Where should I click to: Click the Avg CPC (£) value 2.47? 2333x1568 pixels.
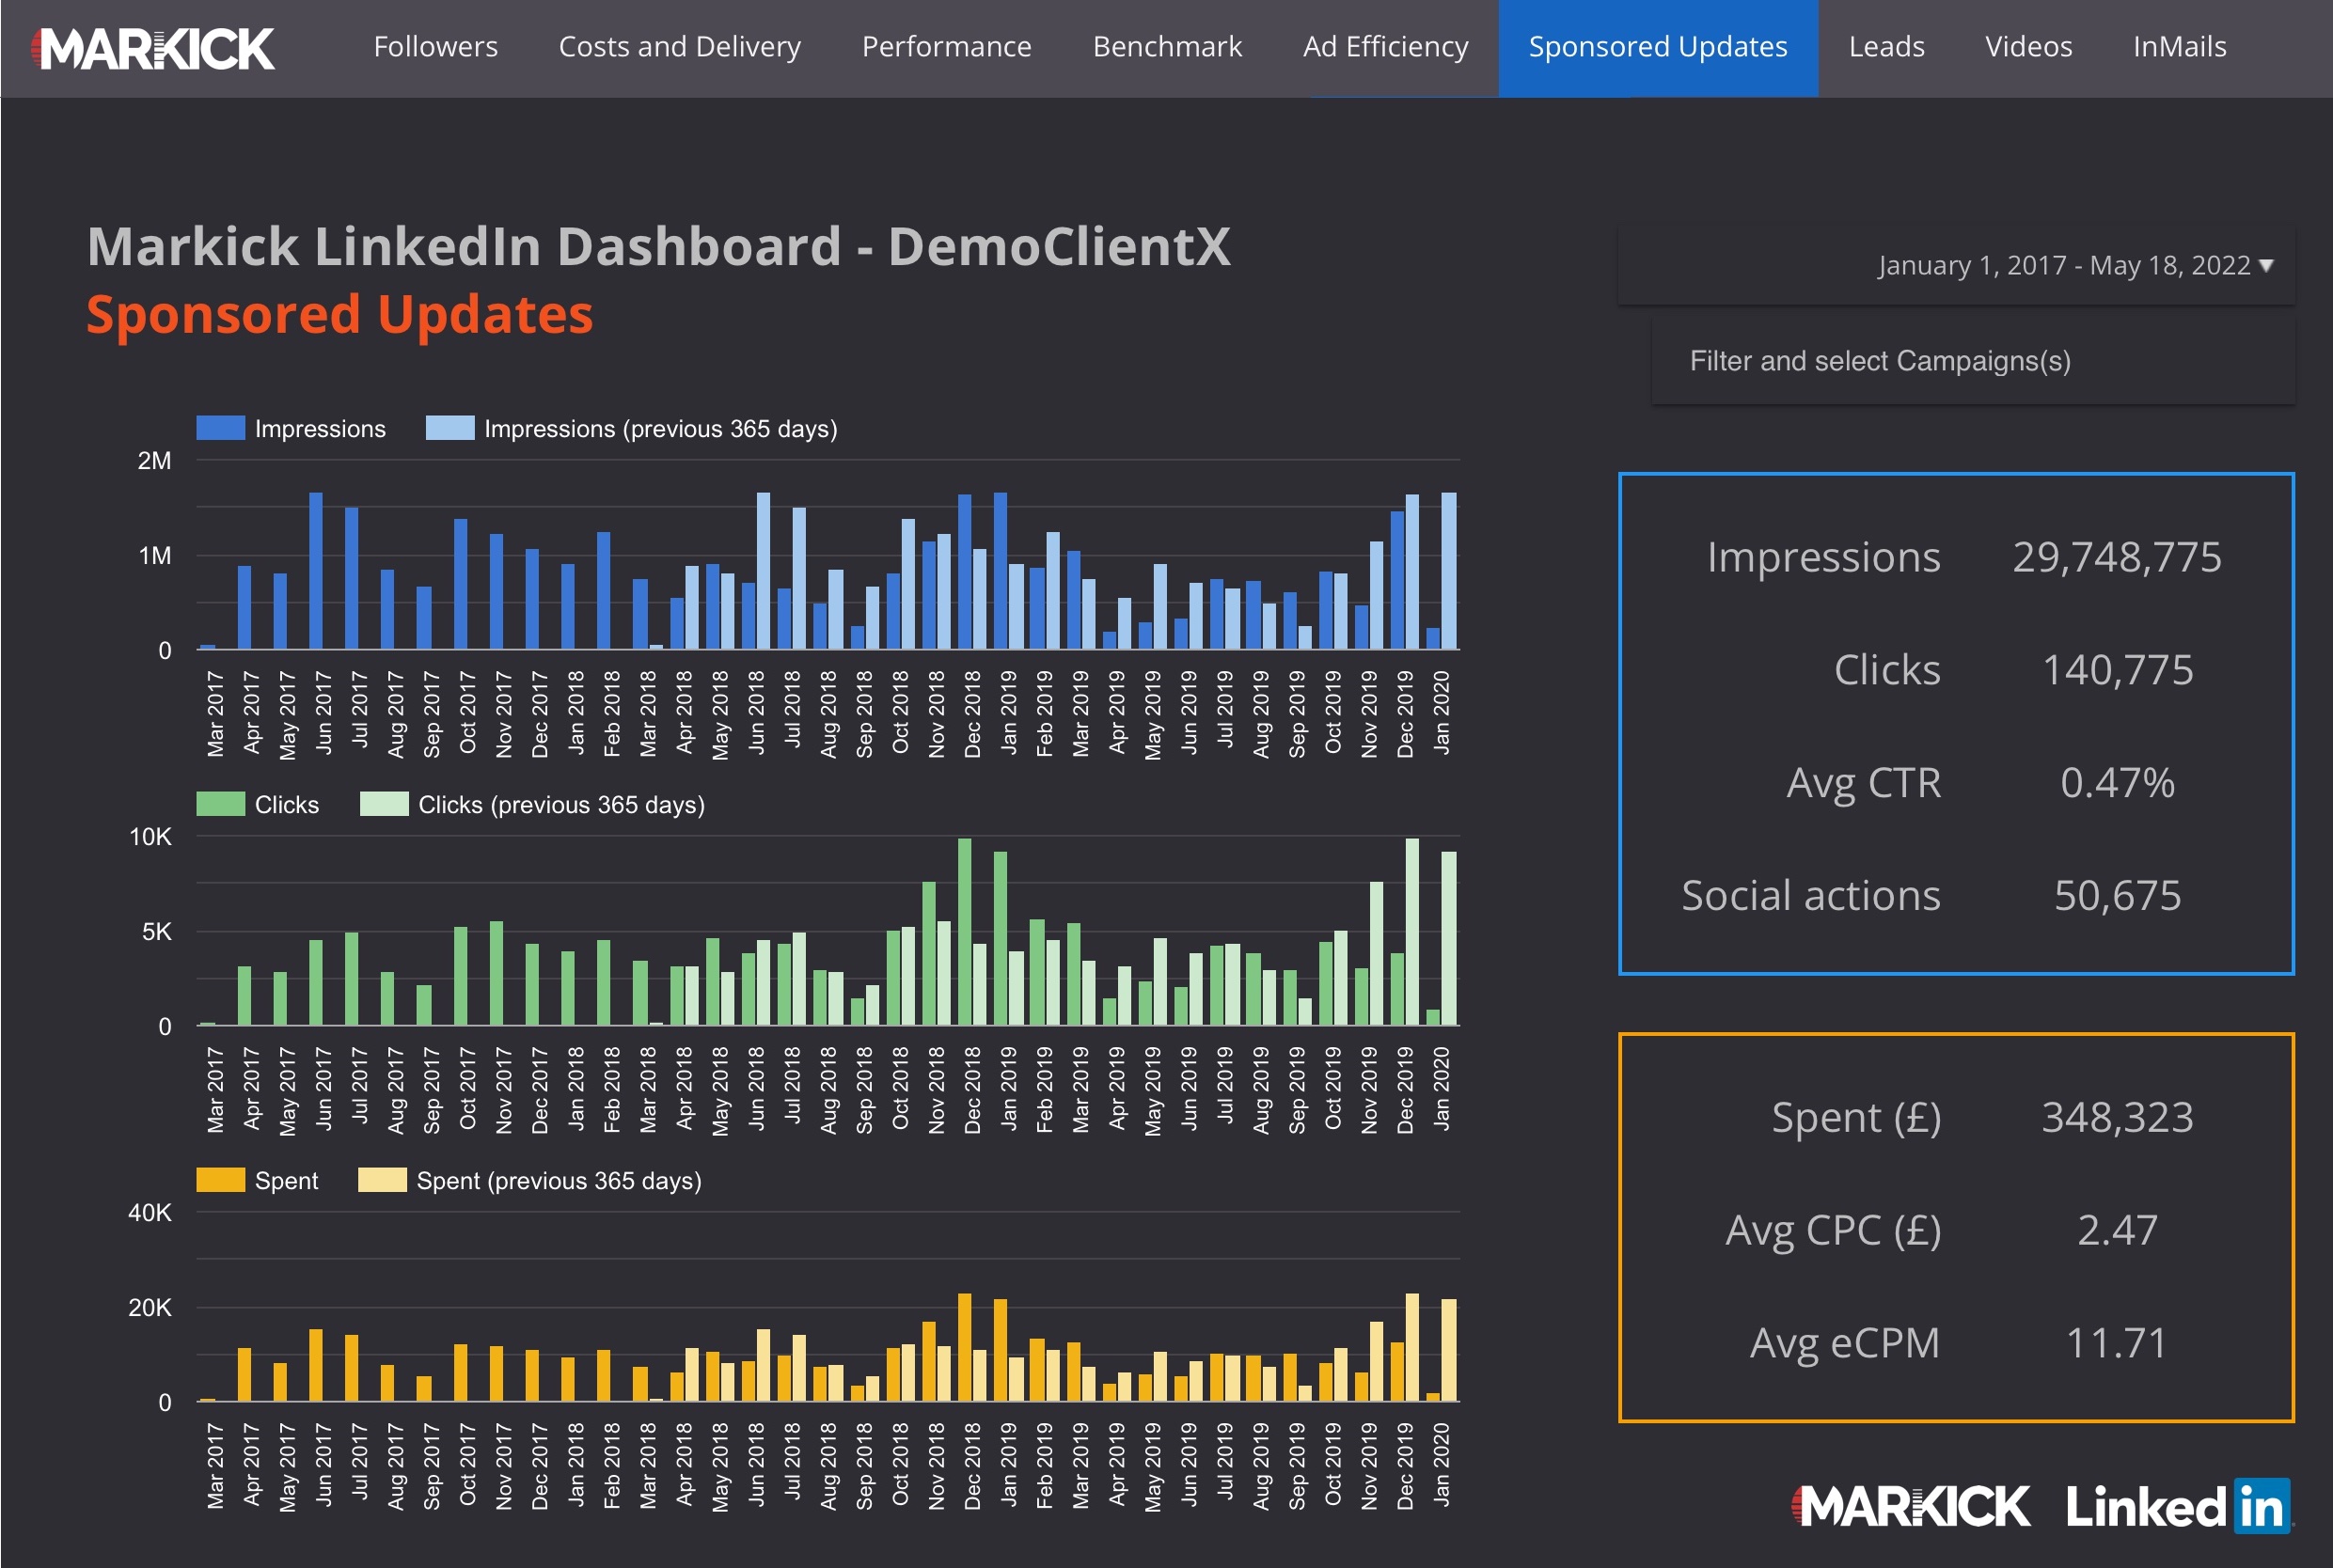tap(2116, 1231)
